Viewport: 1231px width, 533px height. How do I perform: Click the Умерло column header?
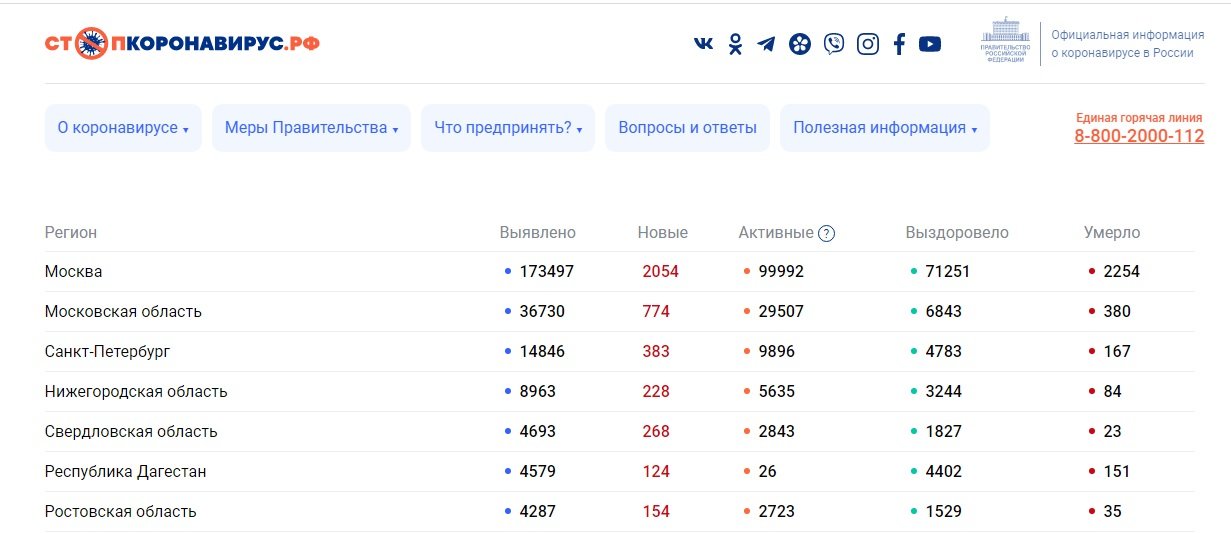tap(1112, 232)
